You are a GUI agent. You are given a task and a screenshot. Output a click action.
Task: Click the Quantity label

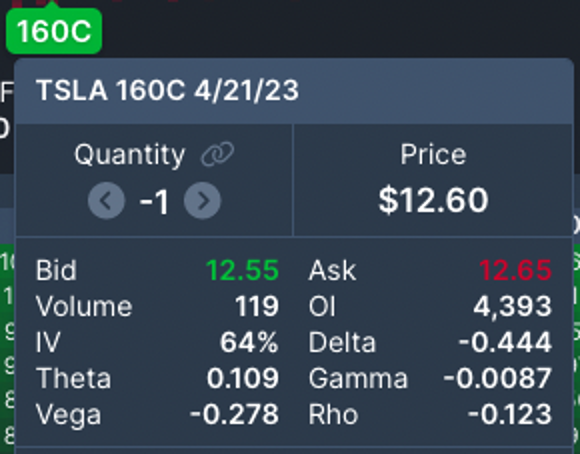tap(129, 155)
